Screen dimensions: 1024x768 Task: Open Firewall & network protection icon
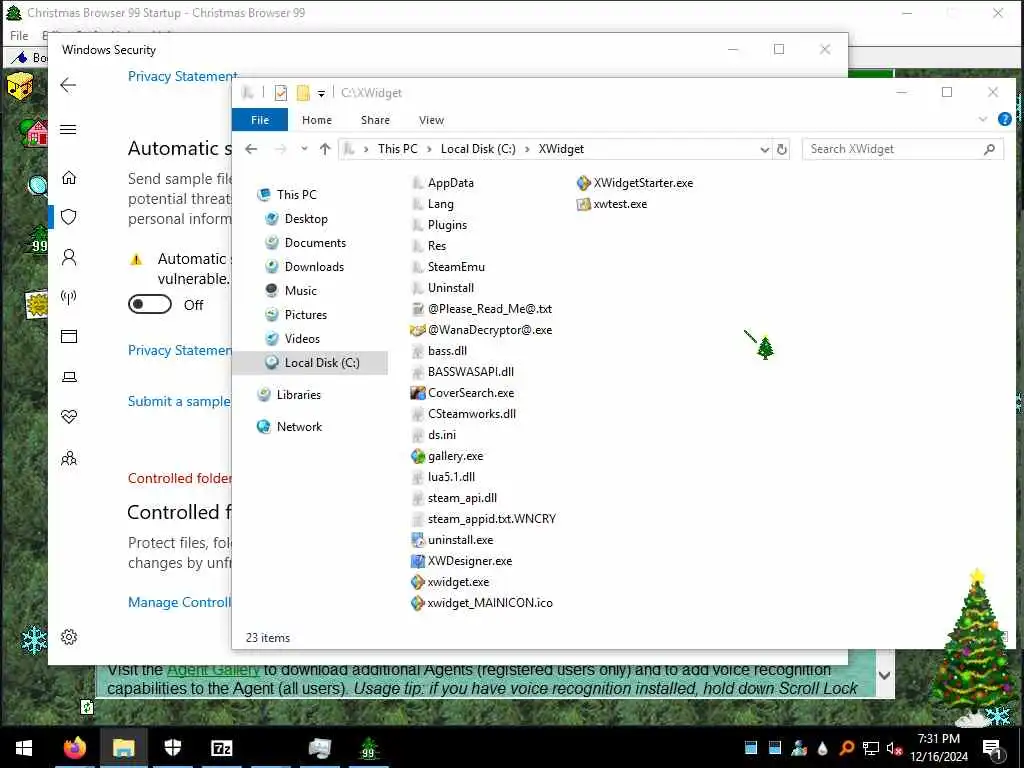click(x=69, y=298)
